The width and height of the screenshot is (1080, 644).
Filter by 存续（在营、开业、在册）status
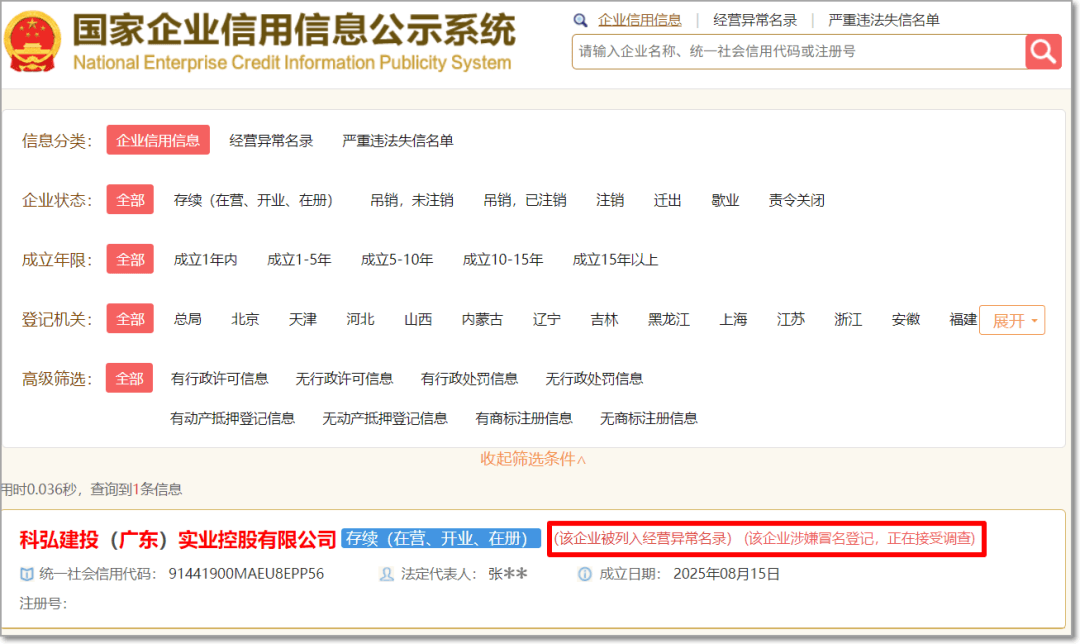pyautogui.click(x=253, y=200)
